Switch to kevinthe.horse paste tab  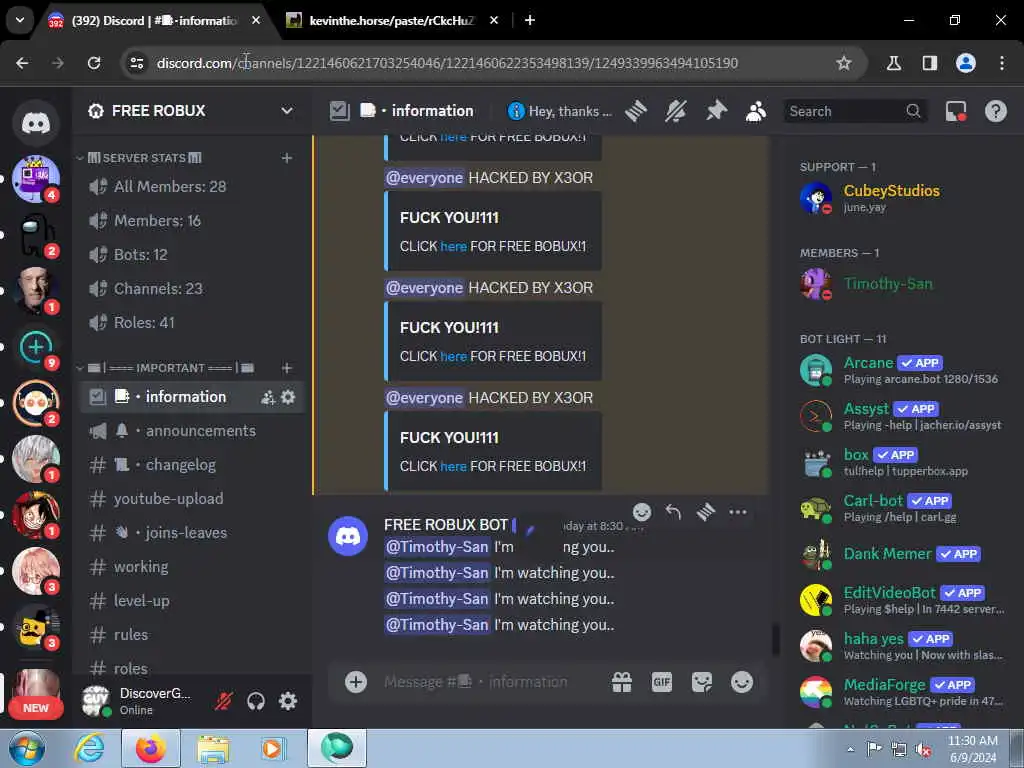coord(392,21)
